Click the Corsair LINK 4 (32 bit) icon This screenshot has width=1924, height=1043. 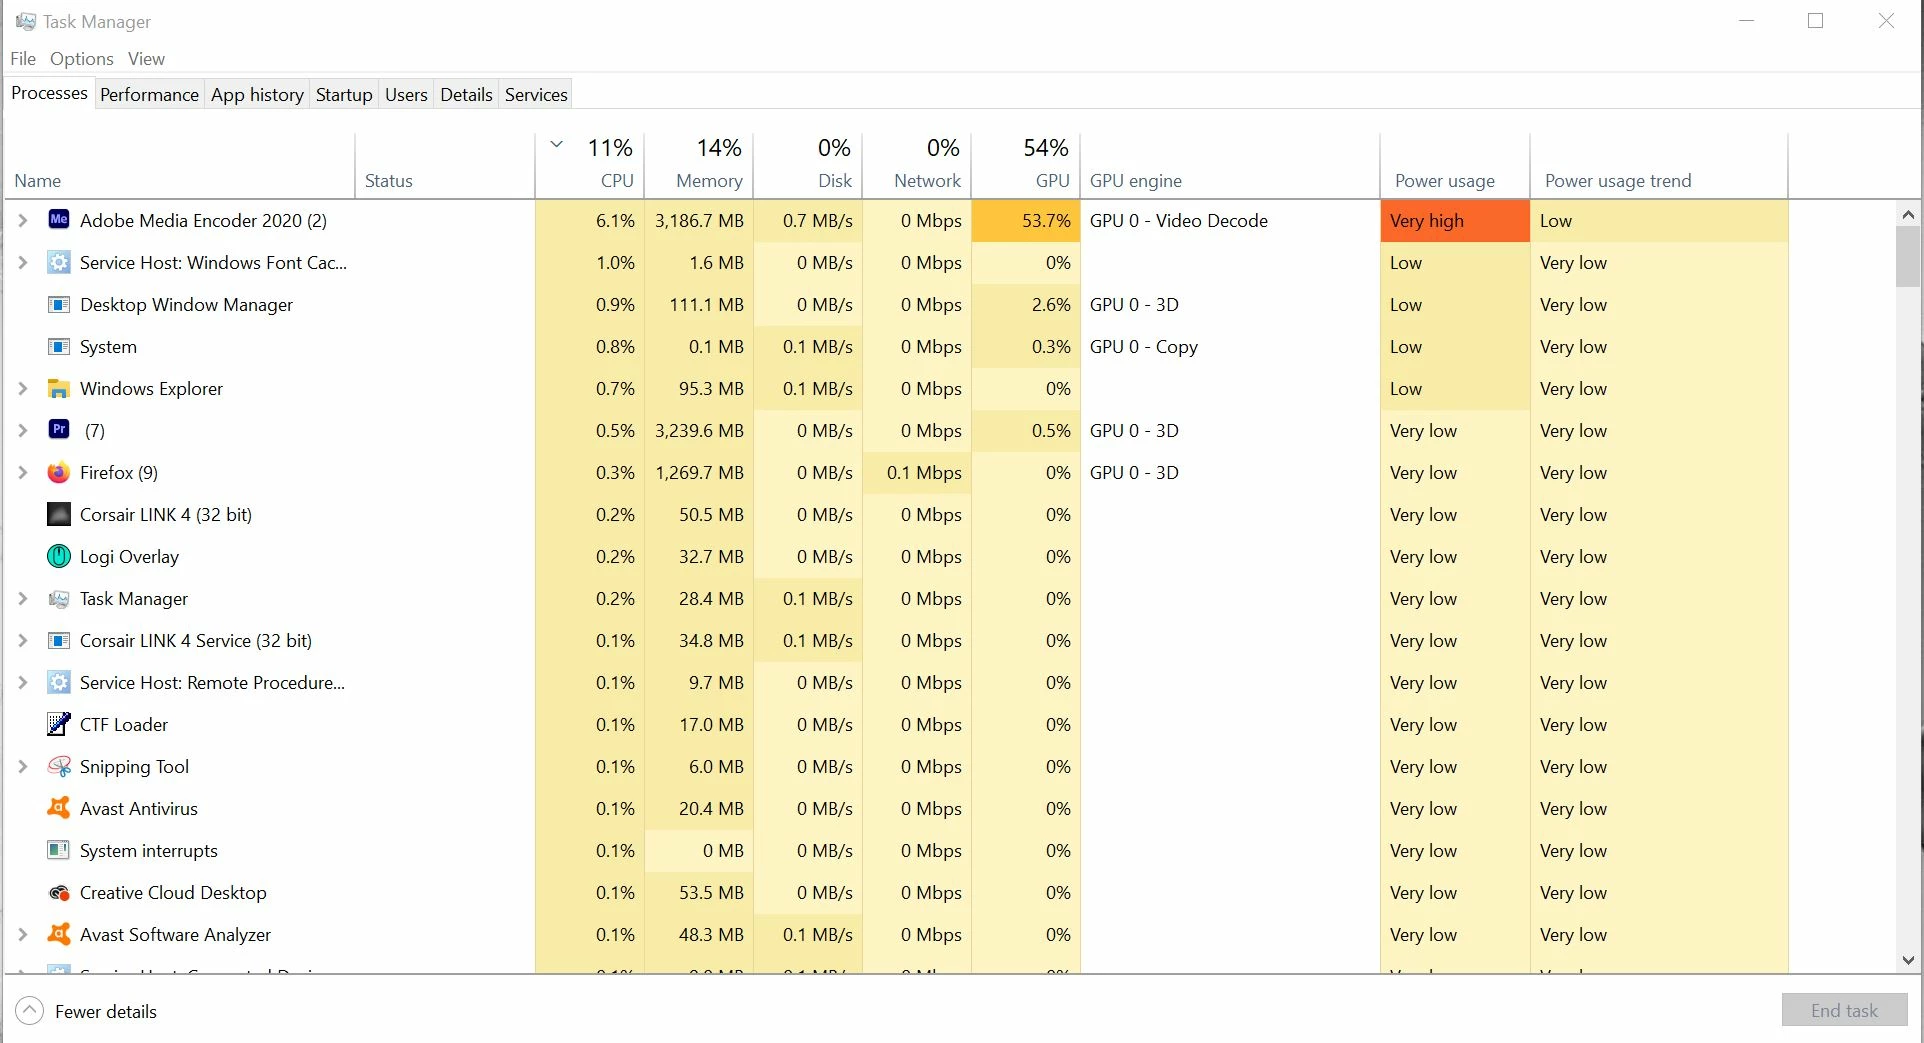pos(59,514)
